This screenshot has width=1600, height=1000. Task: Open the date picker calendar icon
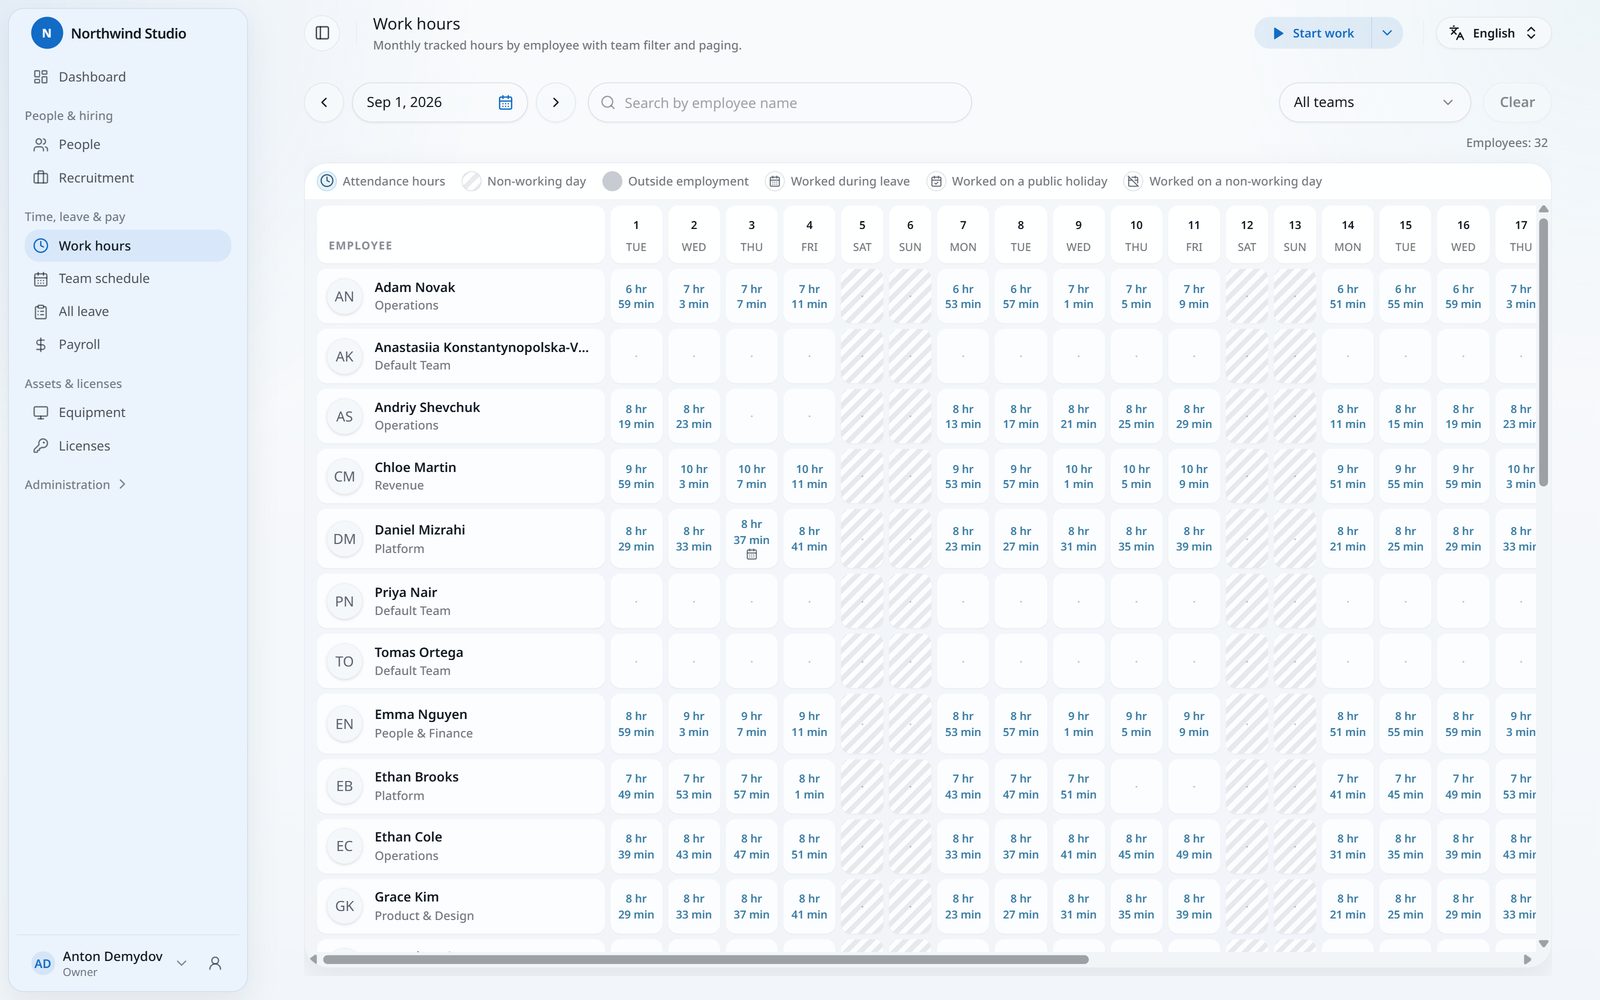pos(505,103)
